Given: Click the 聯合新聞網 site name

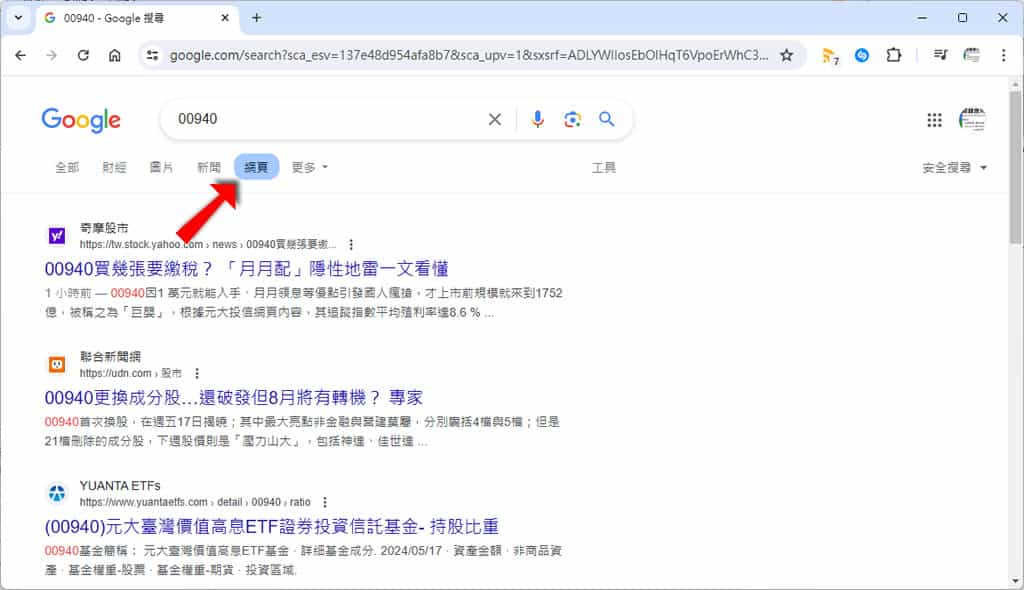Looking at the screenshot, I should pyautogui.click(x=110, y=357).
